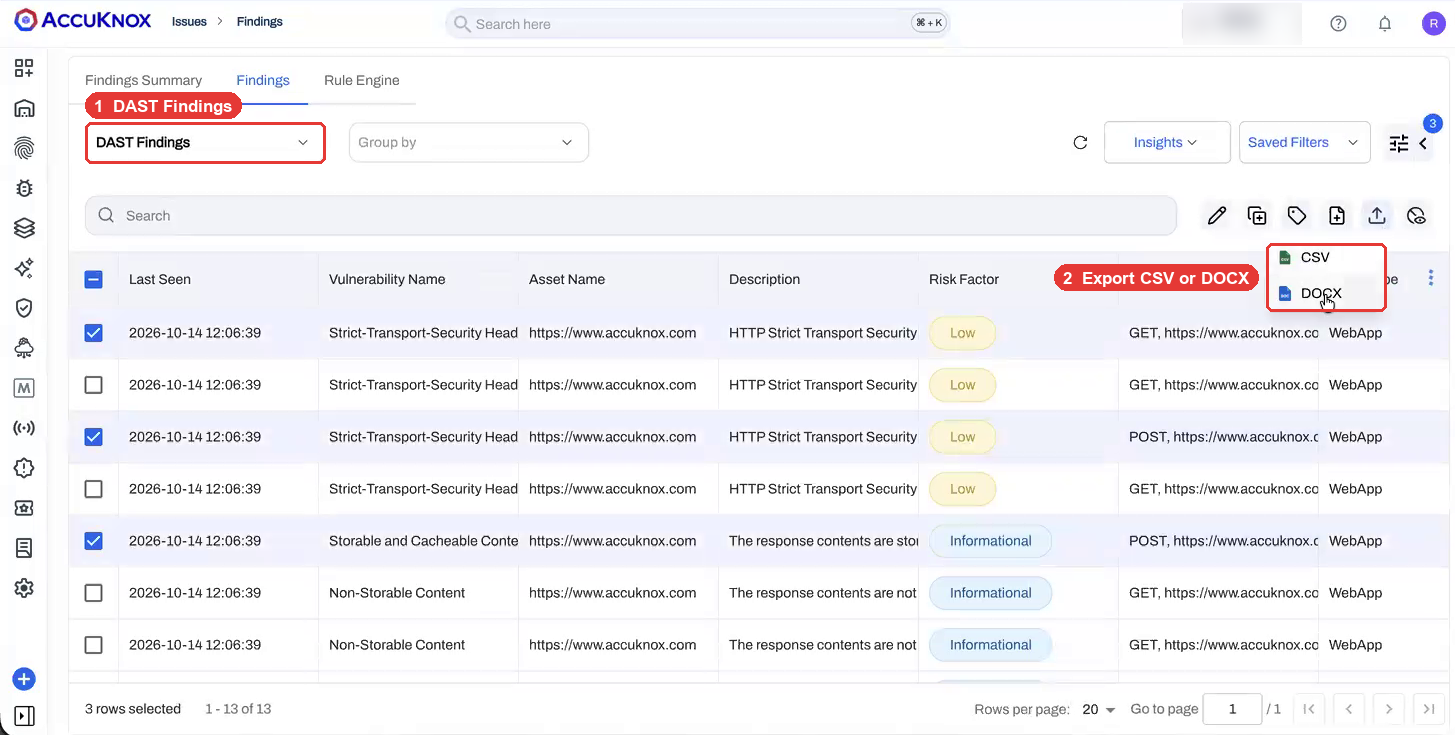The image size is (1455, 735).
Task: Refresh the findings list
Action: (x=1080, y=142)
